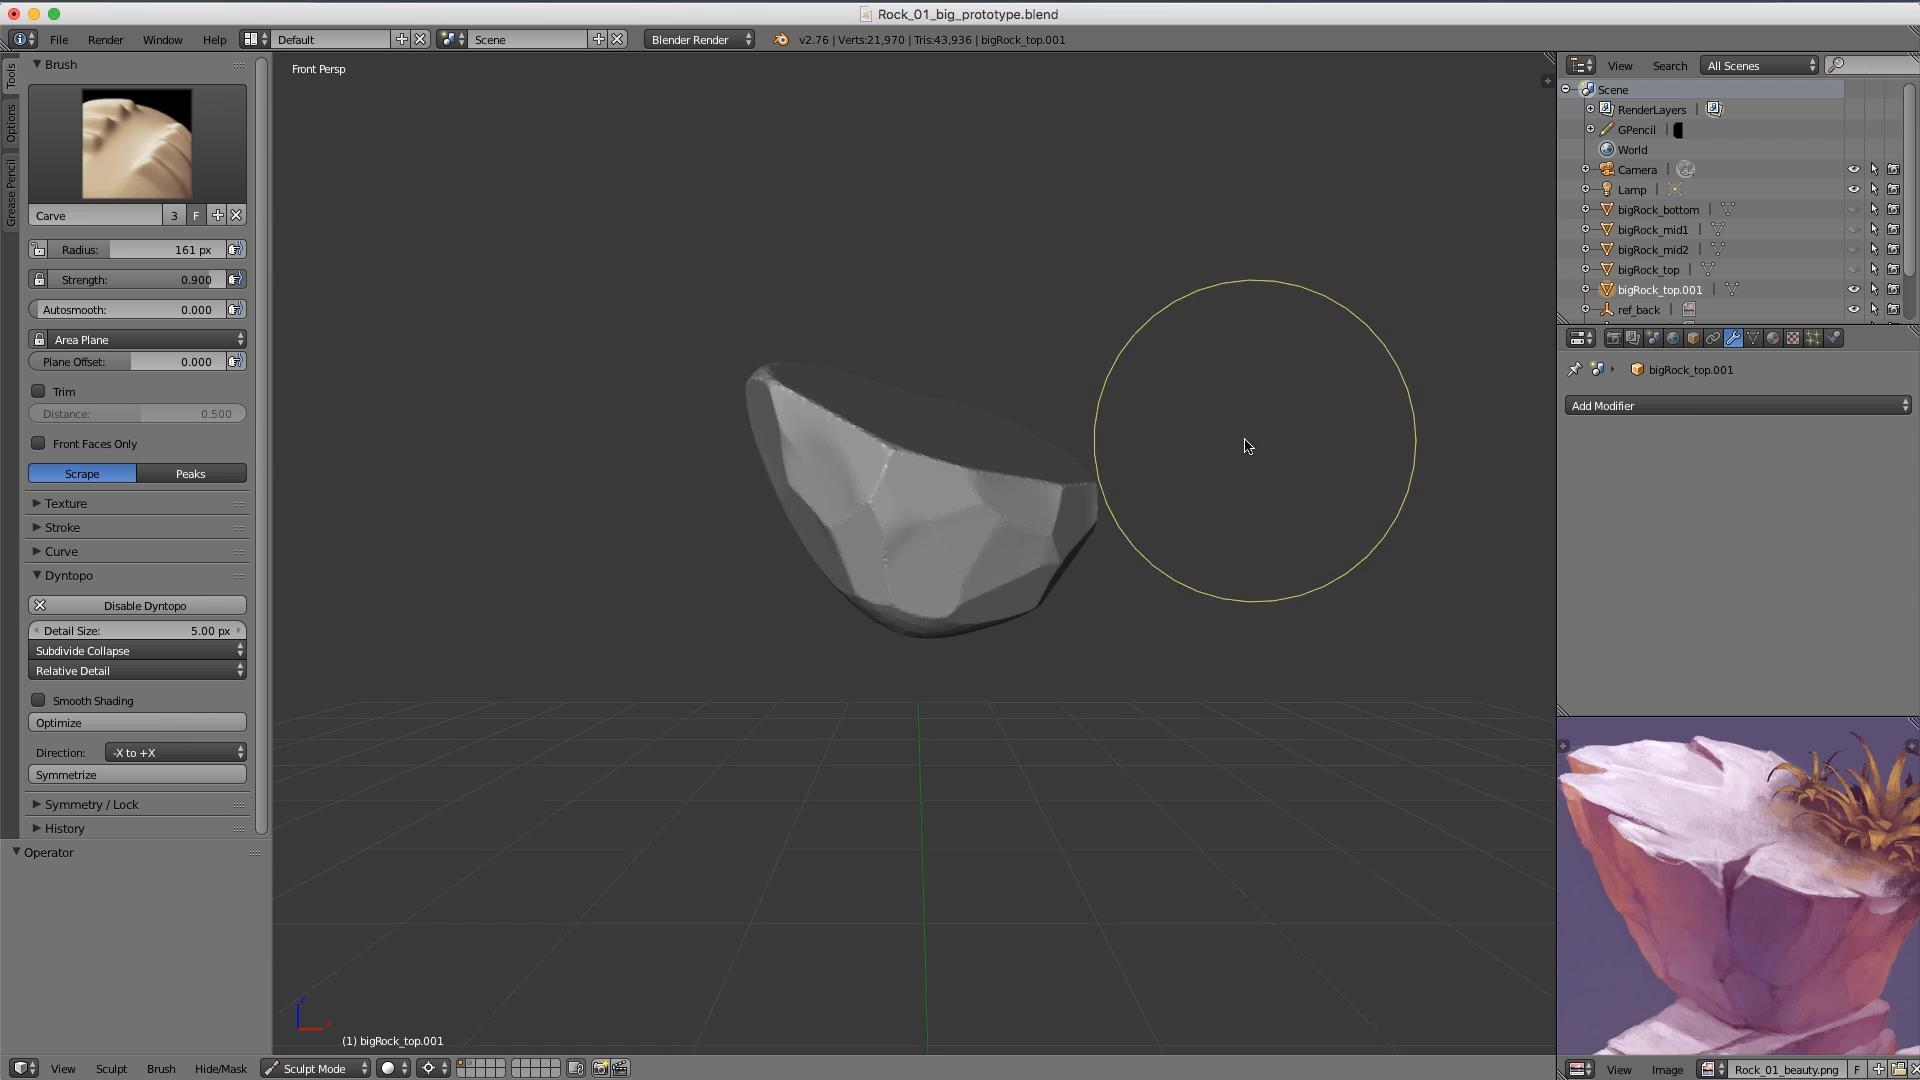Open the viewport Sculpt menu
The height and width of the screenshot is (1080, 1920).
[x=111, y=1069]
